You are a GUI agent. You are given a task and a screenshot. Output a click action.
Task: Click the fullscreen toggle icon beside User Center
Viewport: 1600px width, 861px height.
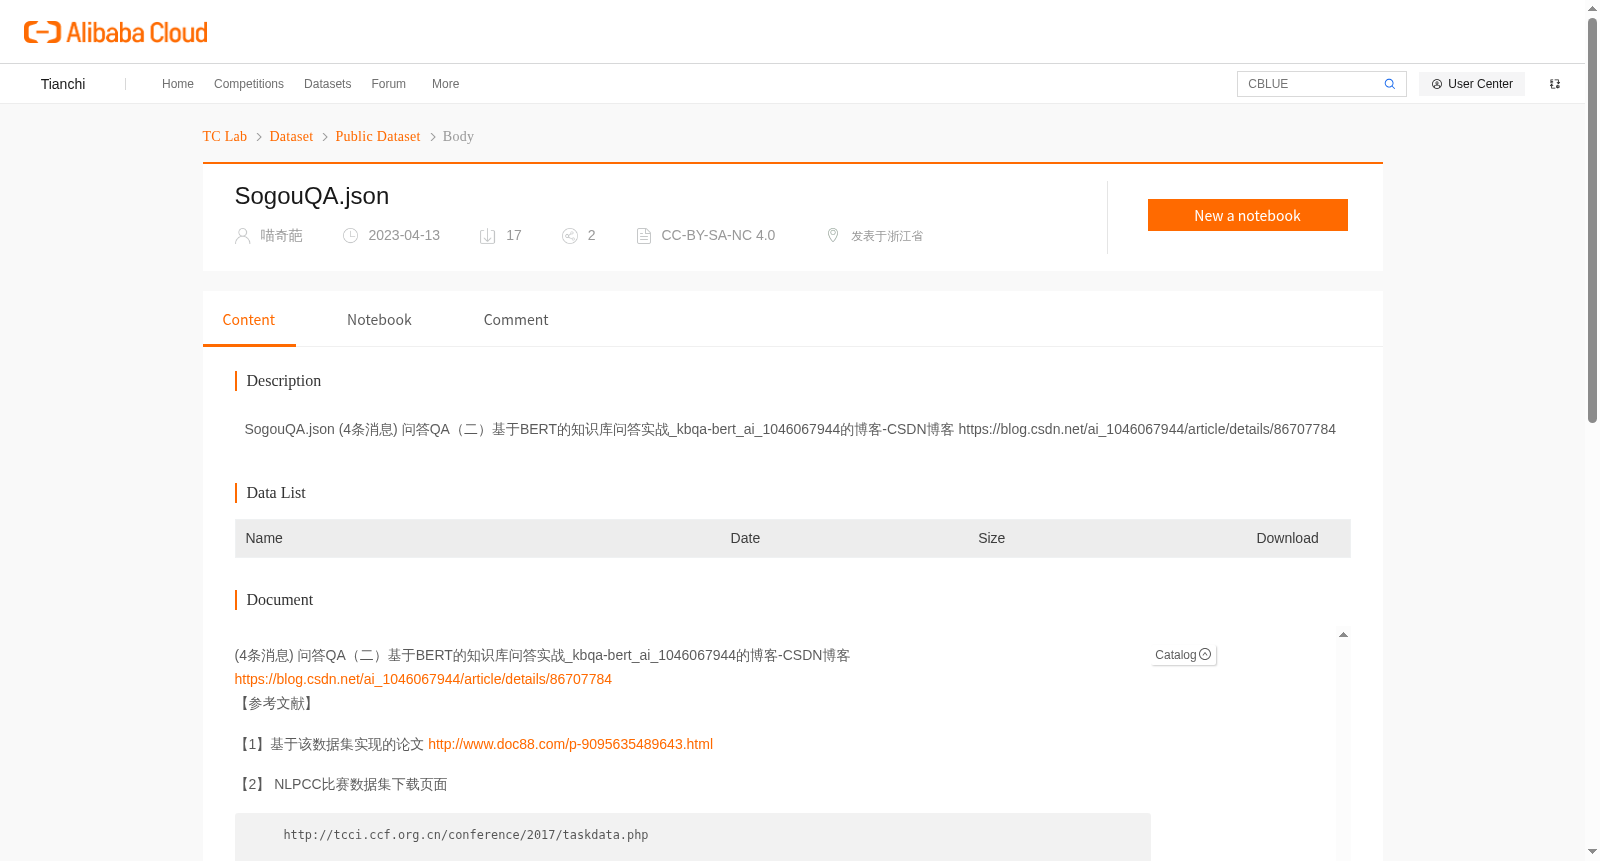(x=1555, y=84)
